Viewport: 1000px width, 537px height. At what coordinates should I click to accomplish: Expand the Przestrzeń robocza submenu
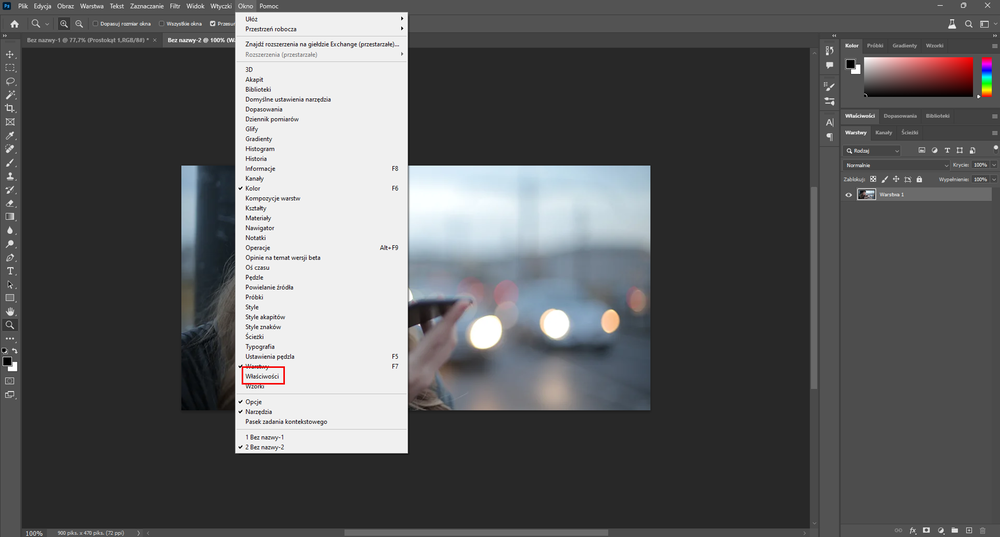coord(321,29)
